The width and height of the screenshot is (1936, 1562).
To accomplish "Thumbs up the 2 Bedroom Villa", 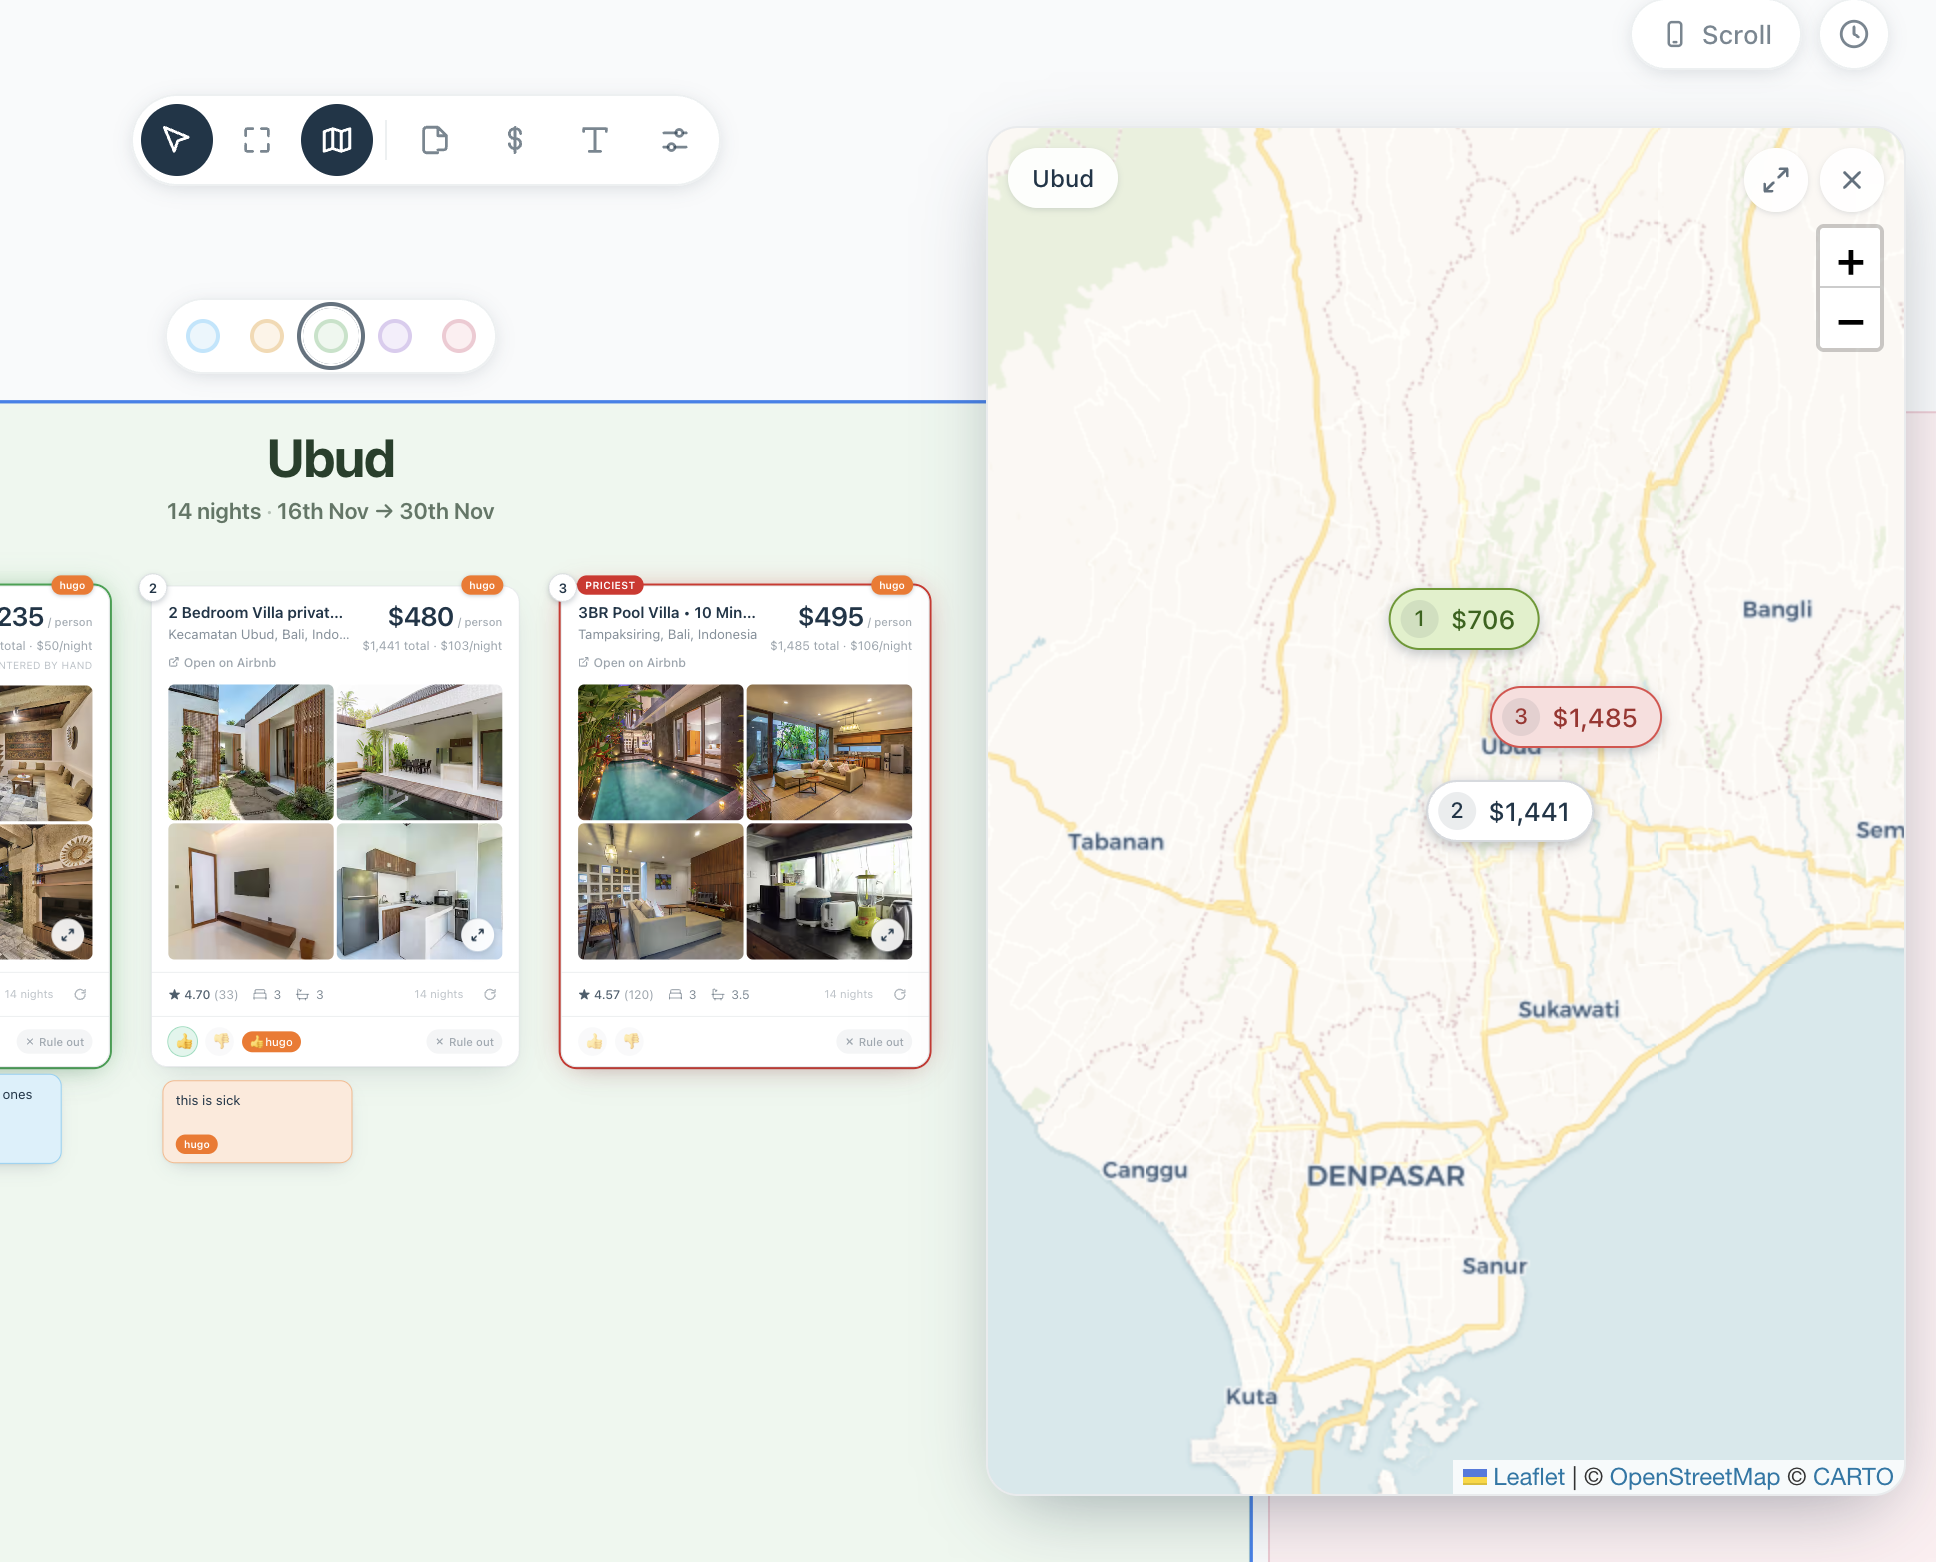I will point(184,1042).
